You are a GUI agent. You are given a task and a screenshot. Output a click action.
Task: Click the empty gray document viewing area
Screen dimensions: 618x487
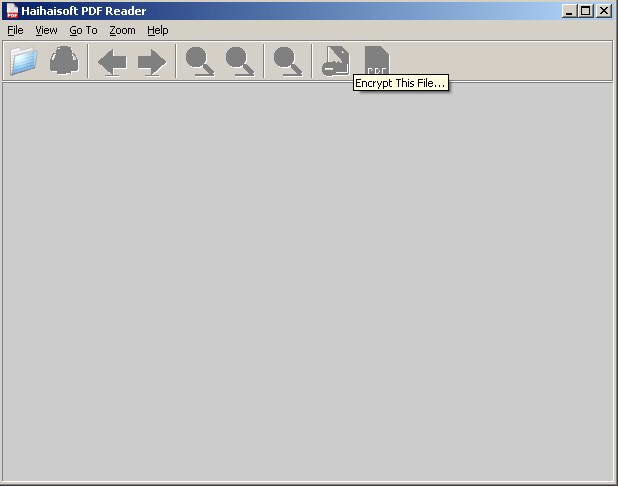point(308,280)
